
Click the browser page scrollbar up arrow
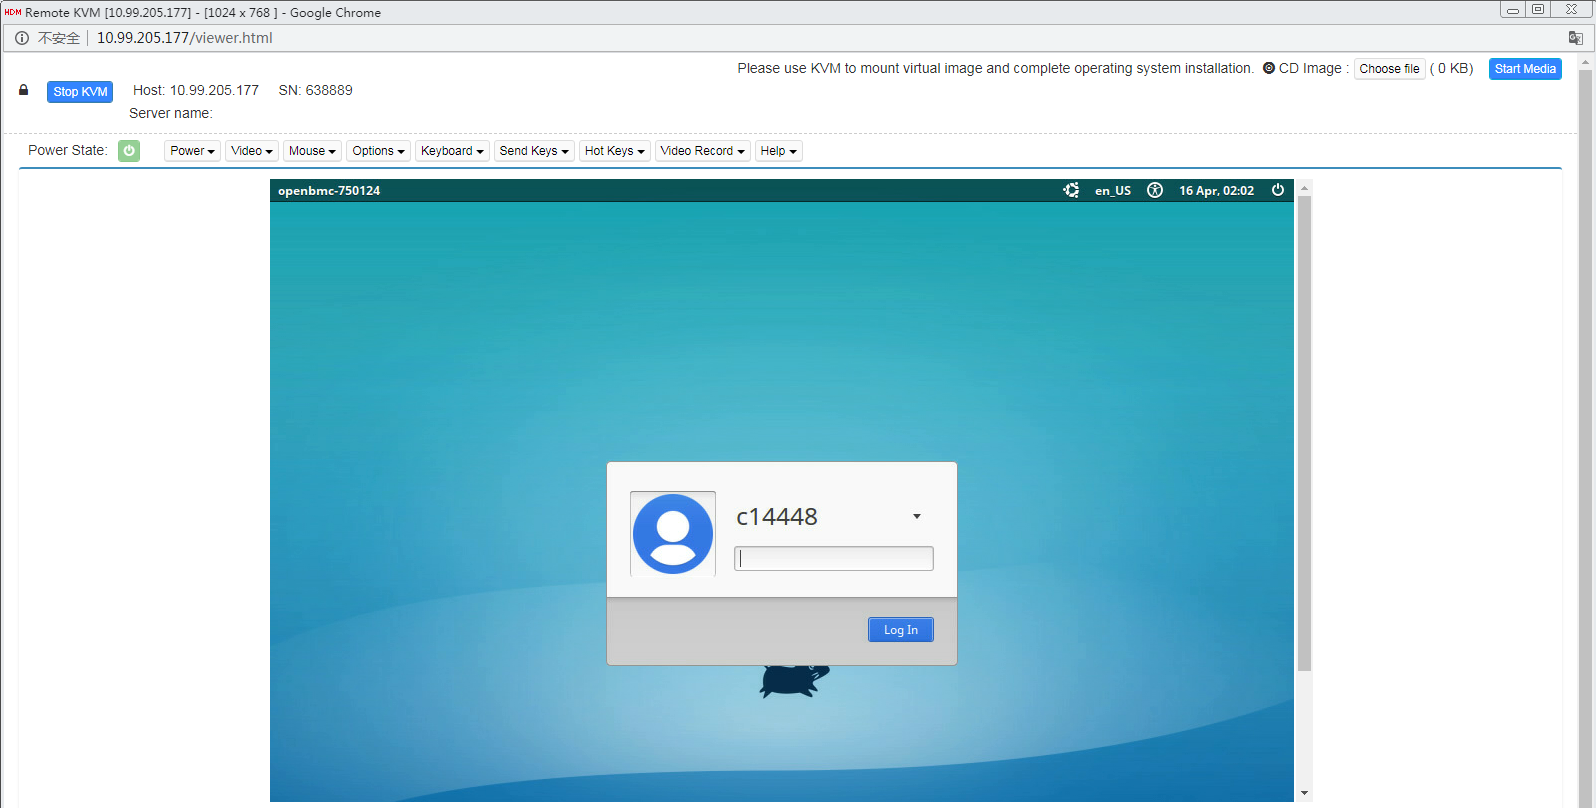coord(1585,63)
